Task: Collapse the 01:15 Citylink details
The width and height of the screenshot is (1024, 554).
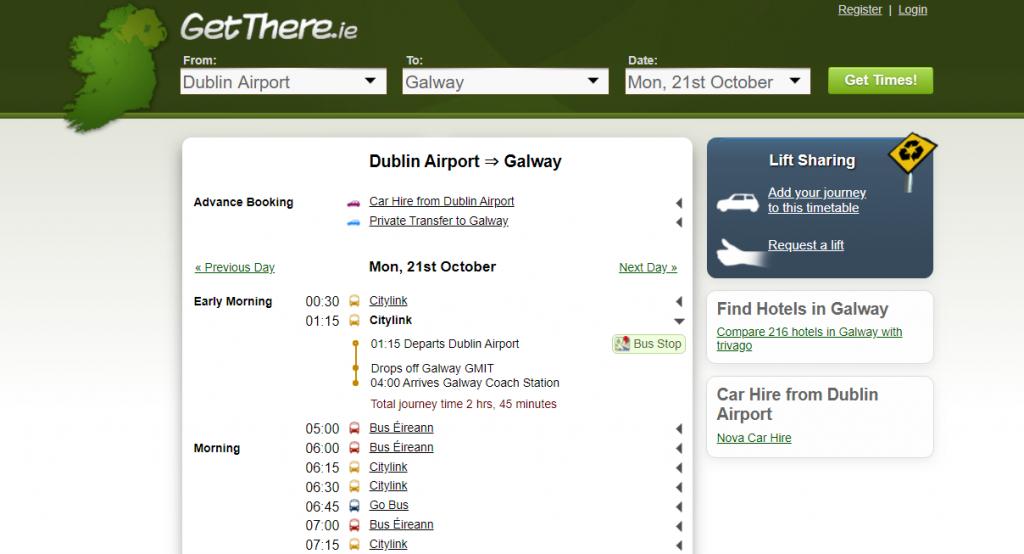Action: pos(679,321)
